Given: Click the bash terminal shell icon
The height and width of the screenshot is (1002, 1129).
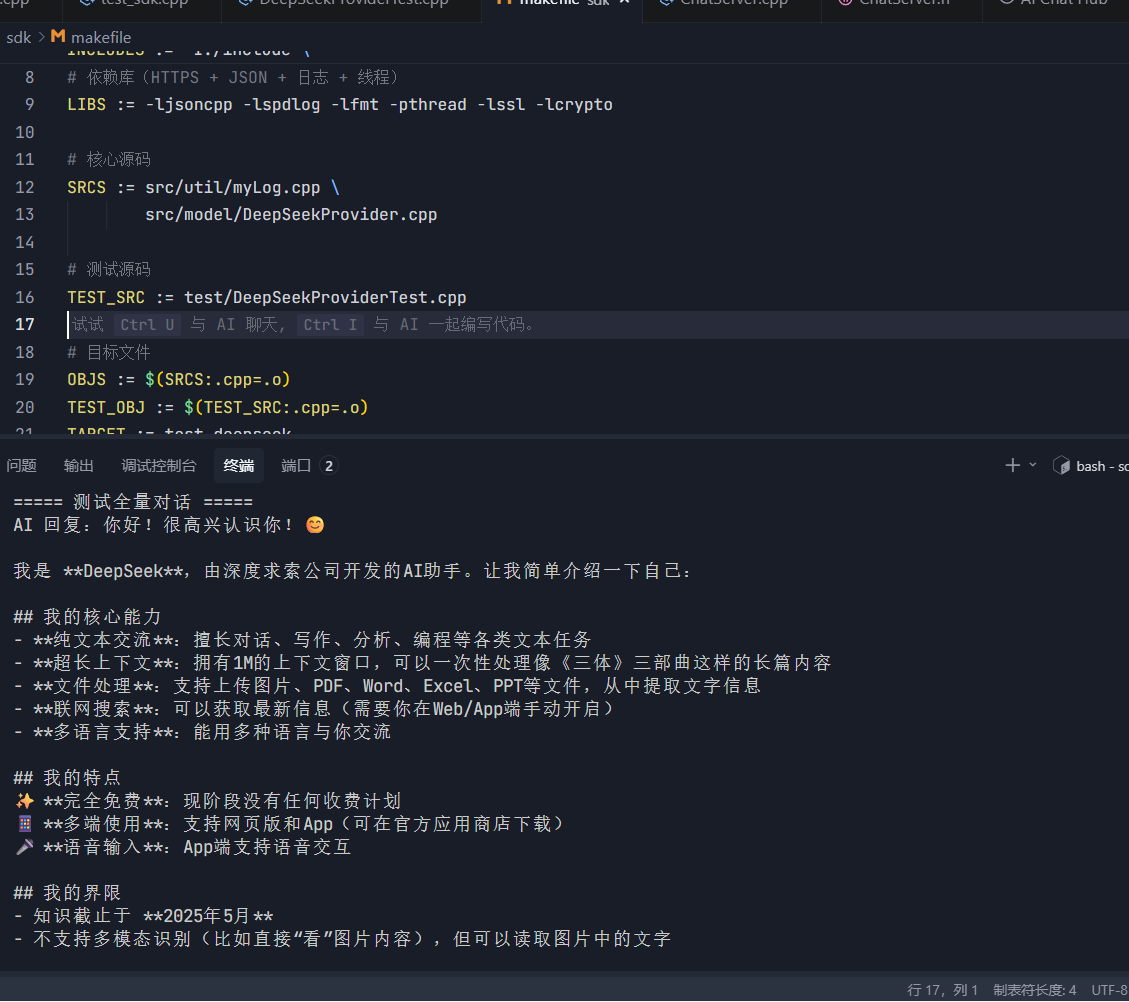Looking at the screenshot, I should [x=1061, y=466].
